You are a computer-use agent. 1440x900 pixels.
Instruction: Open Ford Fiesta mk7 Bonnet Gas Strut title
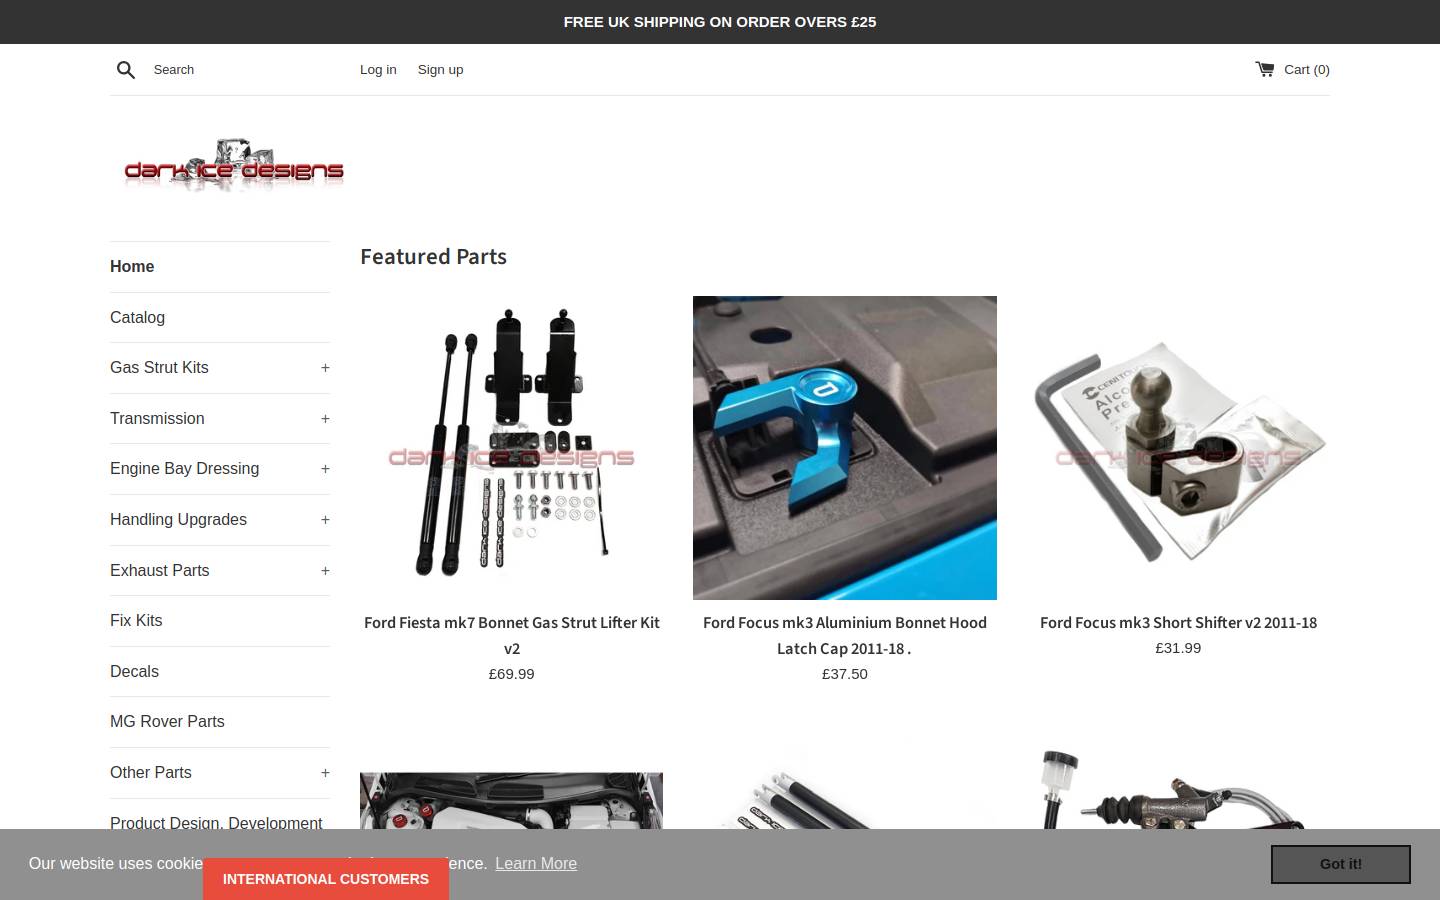click(511, 635)
